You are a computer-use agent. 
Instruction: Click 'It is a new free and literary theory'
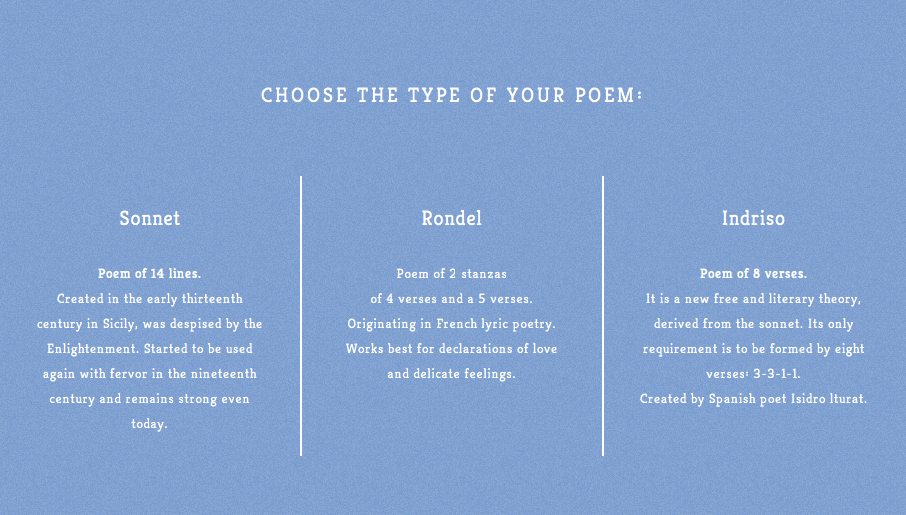(x=753, y=299)
